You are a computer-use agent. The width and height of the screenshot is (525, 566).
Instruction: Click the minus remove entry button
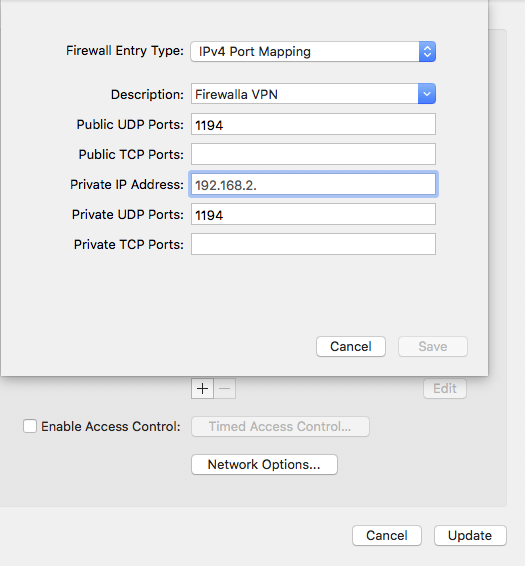[x=225, y=388]
